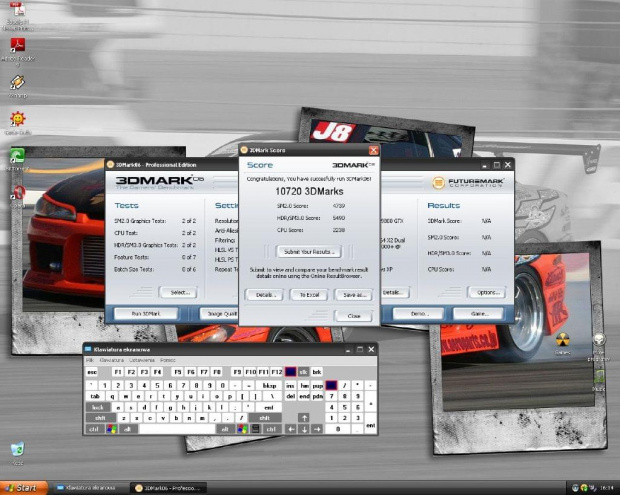This screenshot has width=620, height=495.
Task: Click Close button in Score dialog
Action: tap(354, 316)
